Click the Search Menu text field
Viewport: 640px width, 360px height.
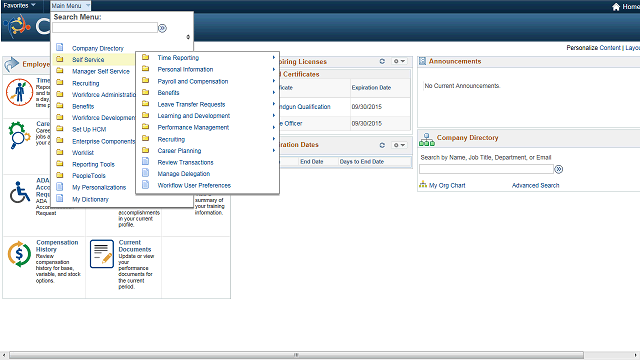click(x=105, y=28)
